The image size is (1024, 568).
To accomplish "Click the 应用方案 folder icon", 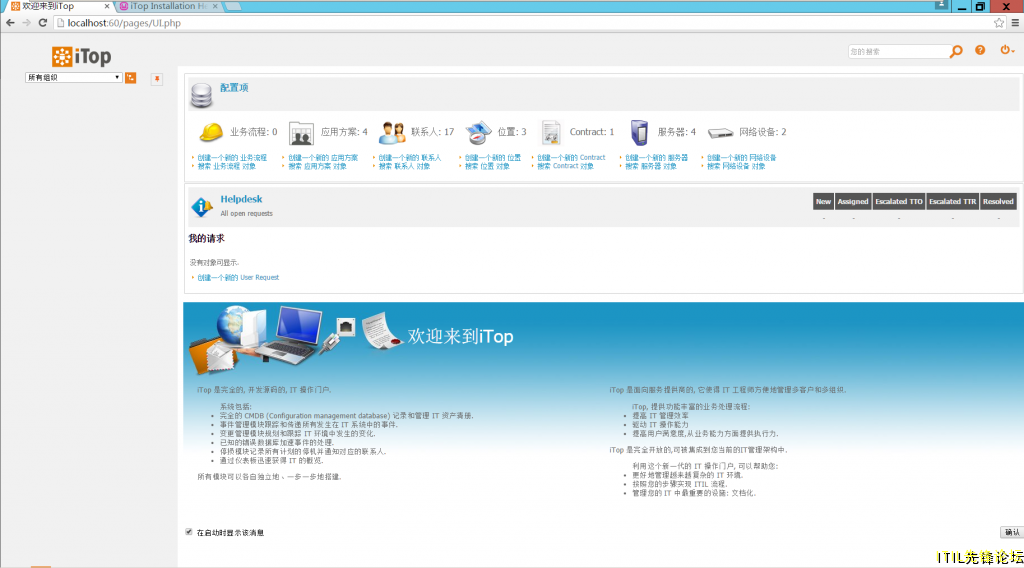I will [x=301, y=133].
